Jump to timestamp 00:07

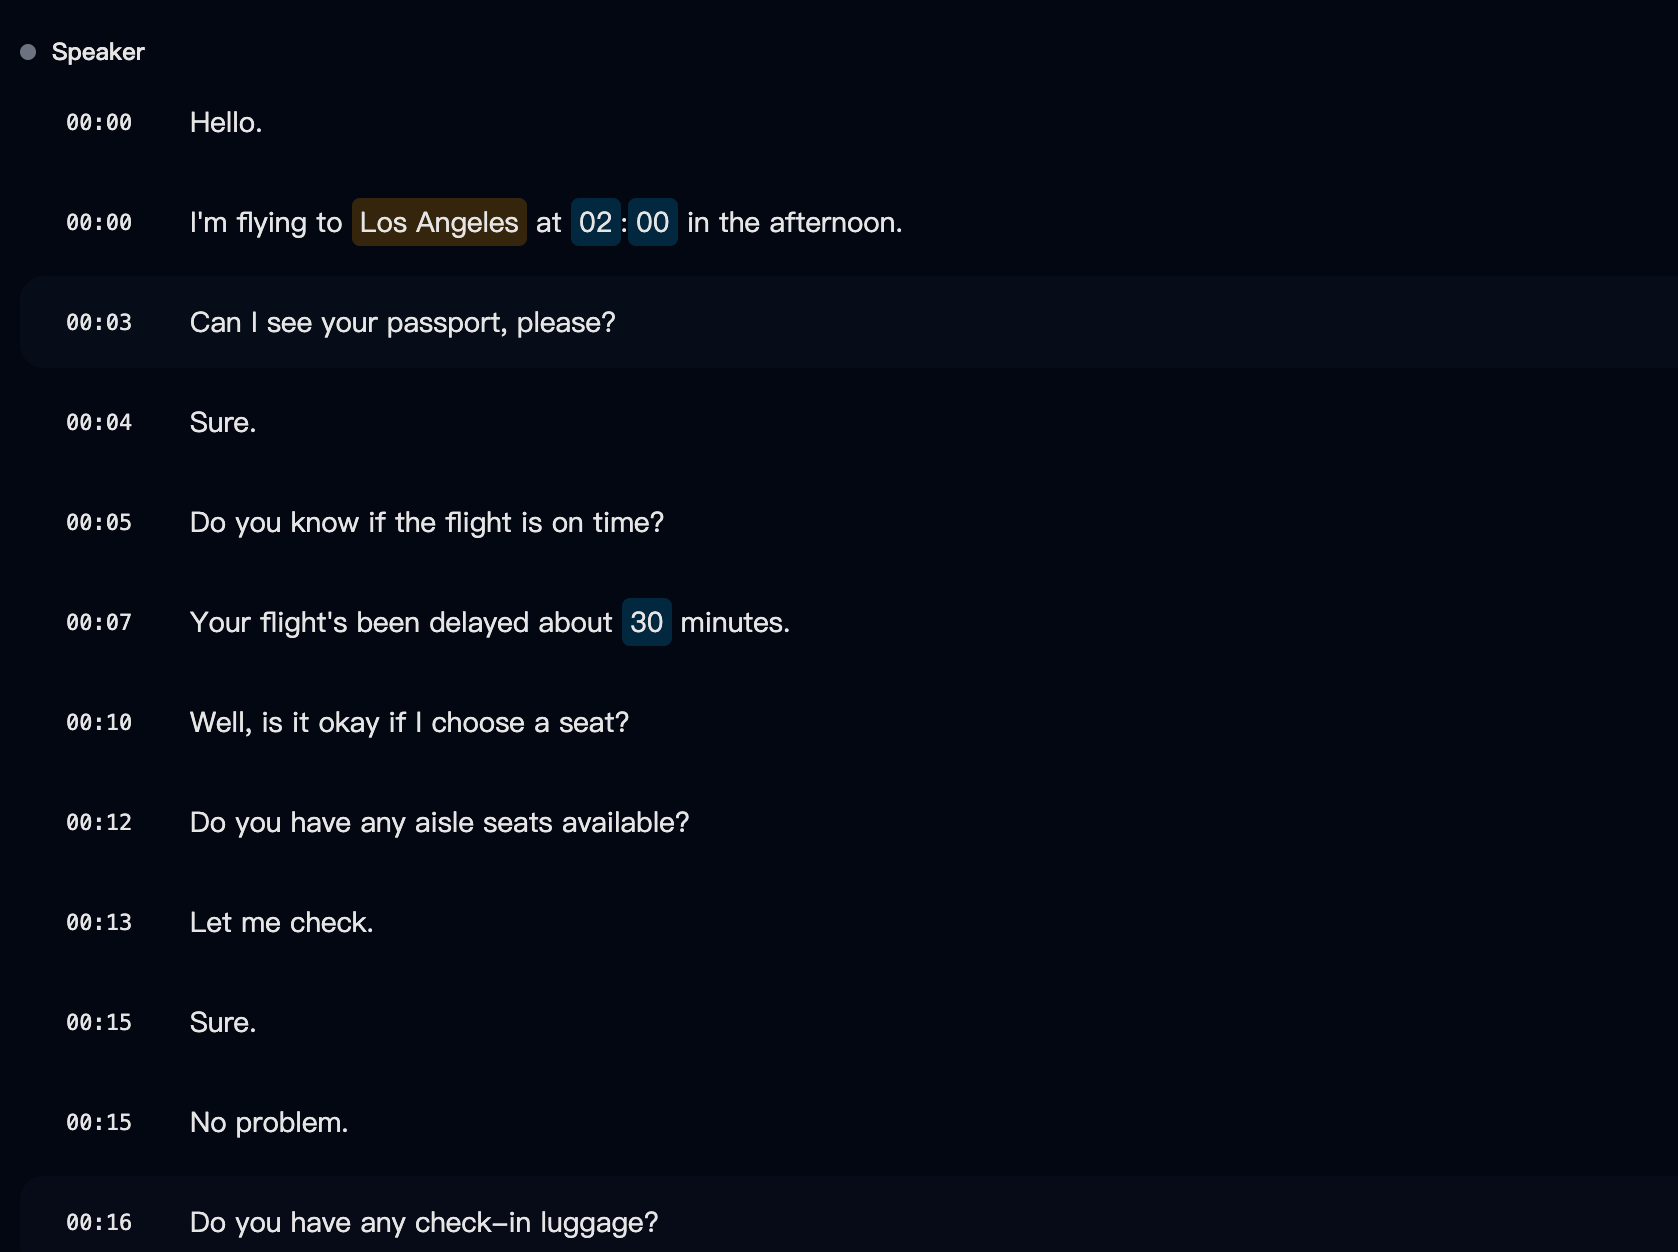click(x=99, y=622)
